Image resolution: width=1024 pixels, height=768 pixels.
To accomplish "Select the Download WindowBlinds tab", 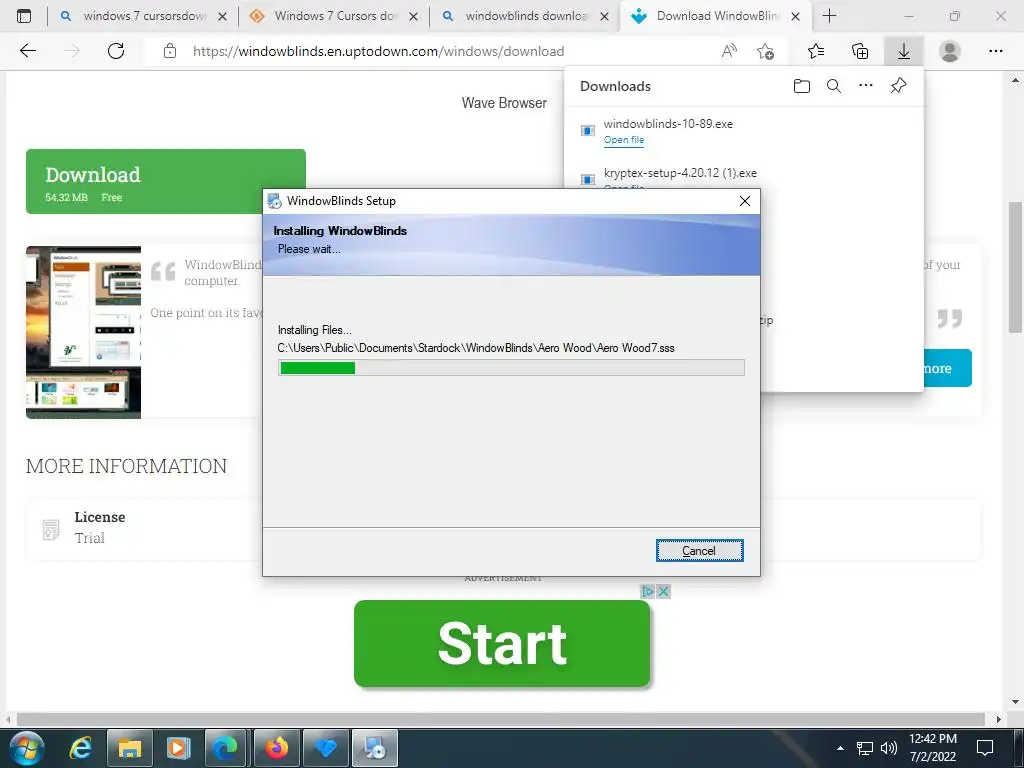I will [x=717, y=16].
